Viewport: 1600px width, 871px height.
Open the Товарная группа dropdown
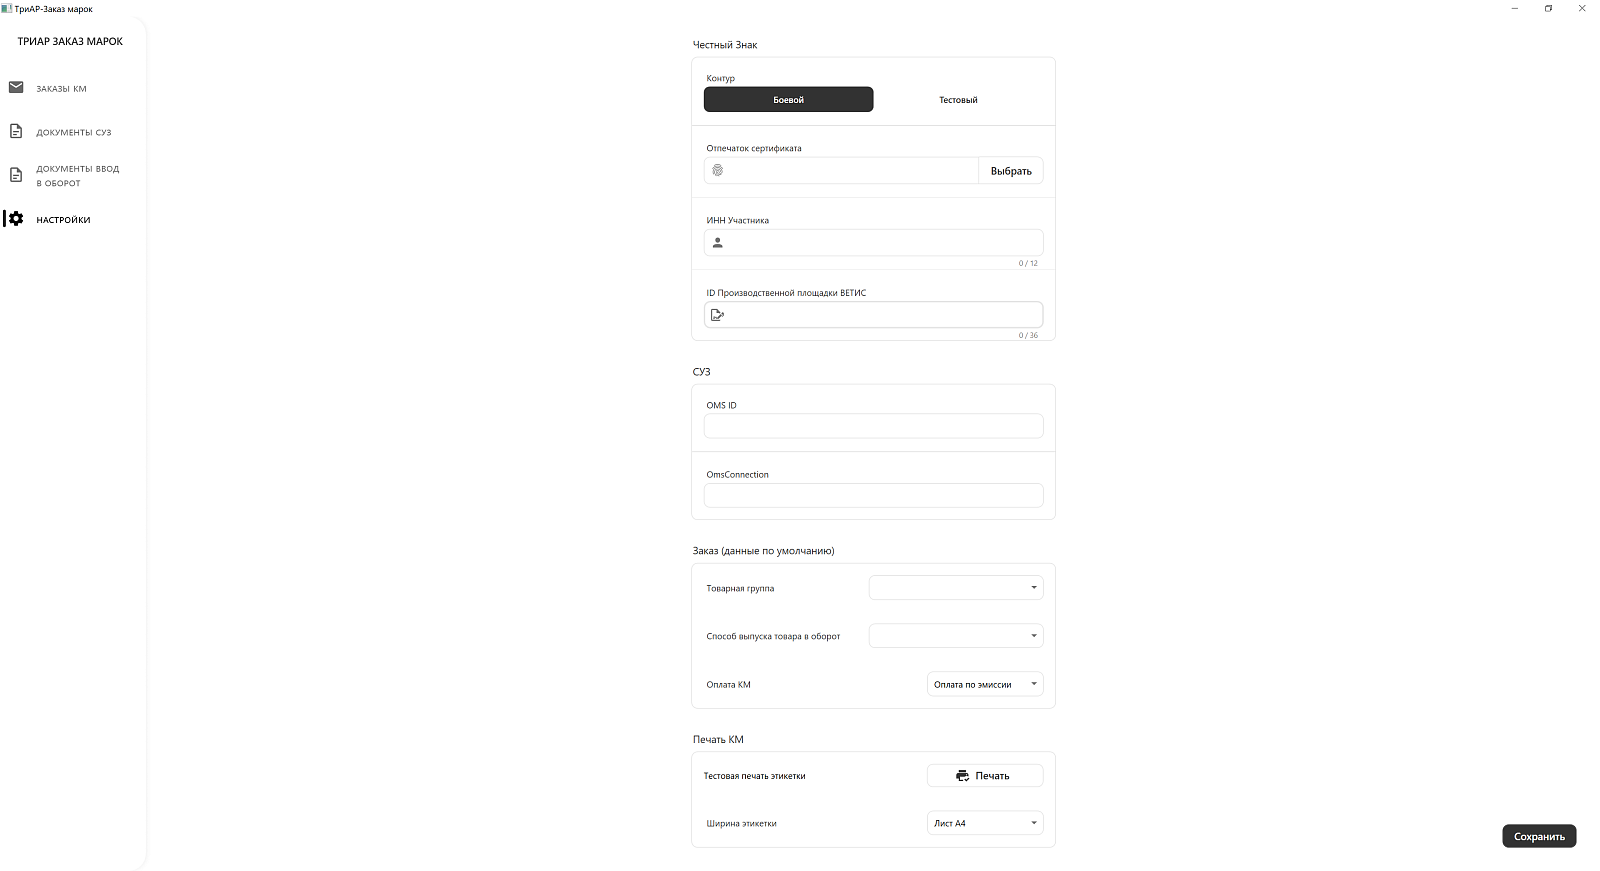956,588
